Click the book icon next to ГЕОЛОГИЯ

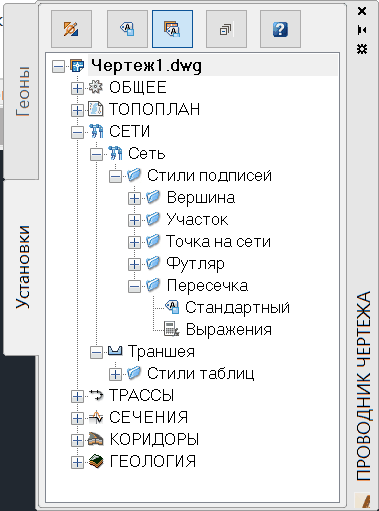tap(96, 461)
